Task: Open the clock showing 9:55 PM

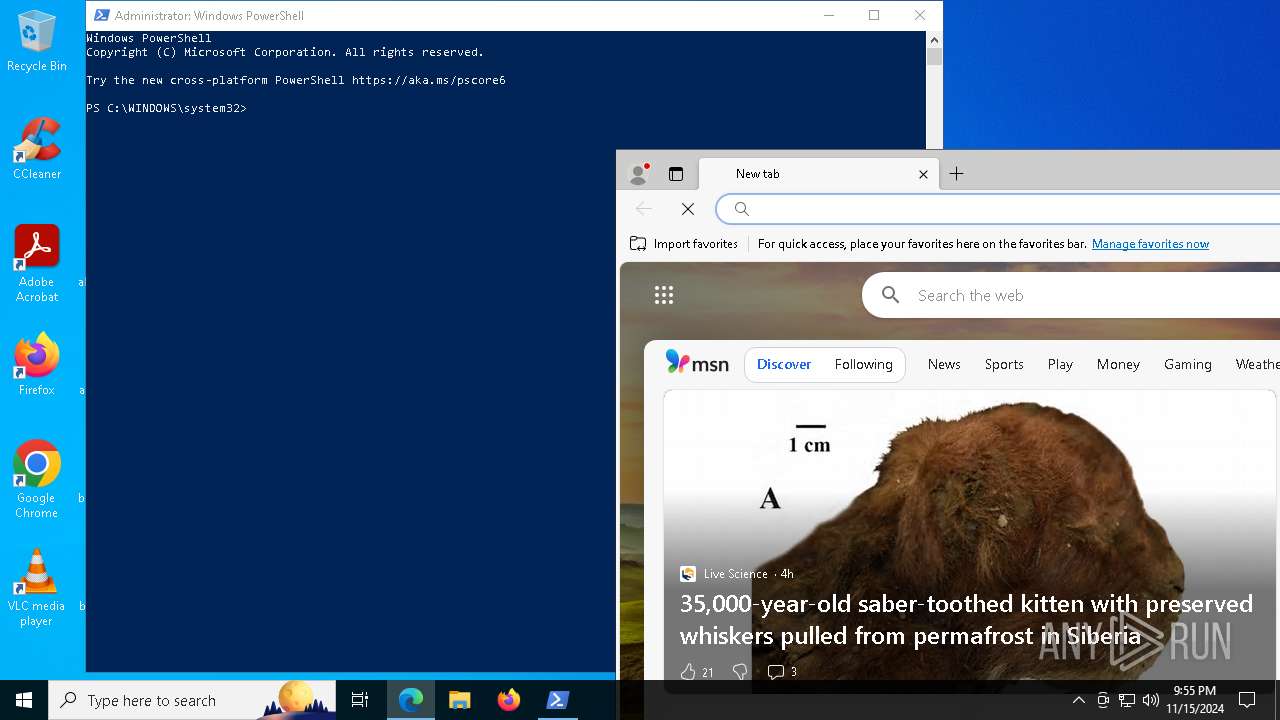Action: click(x=1194, y=700)
